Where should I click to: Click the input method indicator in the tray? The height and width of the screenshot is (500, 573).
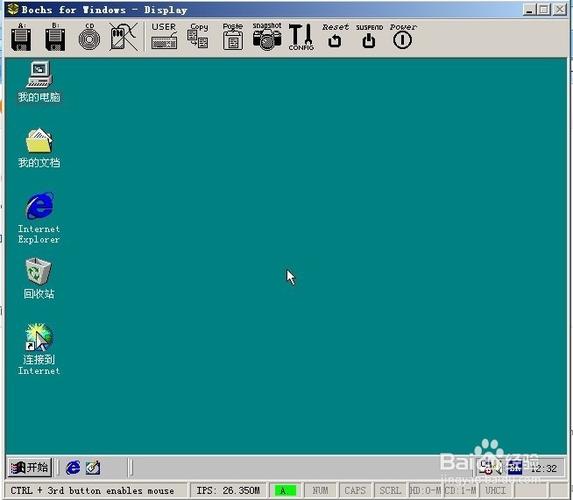515,467
